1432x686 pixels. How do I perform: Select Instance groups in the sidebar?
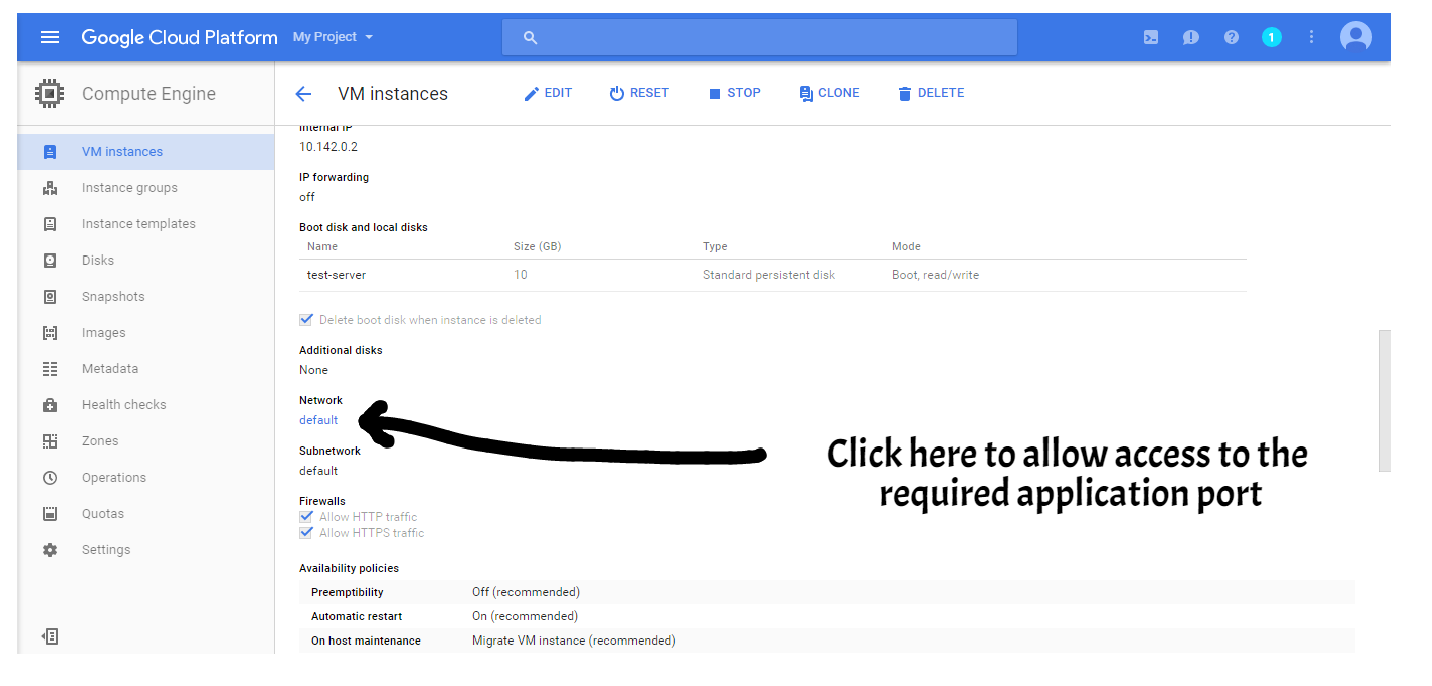[129, 188]
